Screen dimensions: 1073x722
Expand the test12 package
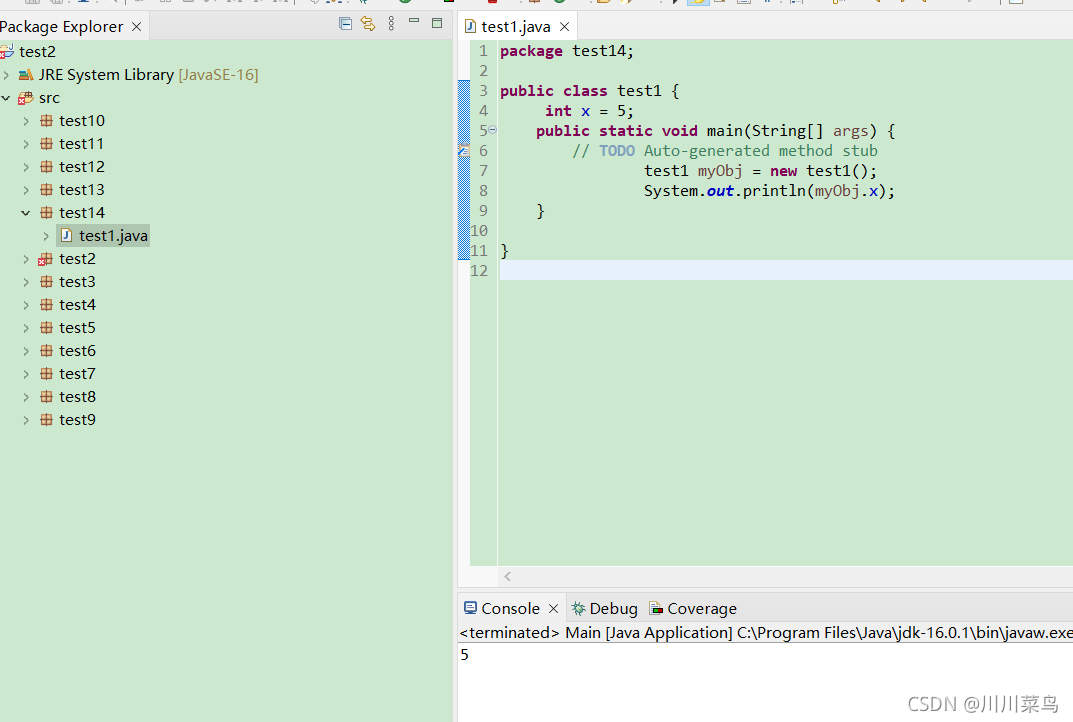tap(26, 167)
